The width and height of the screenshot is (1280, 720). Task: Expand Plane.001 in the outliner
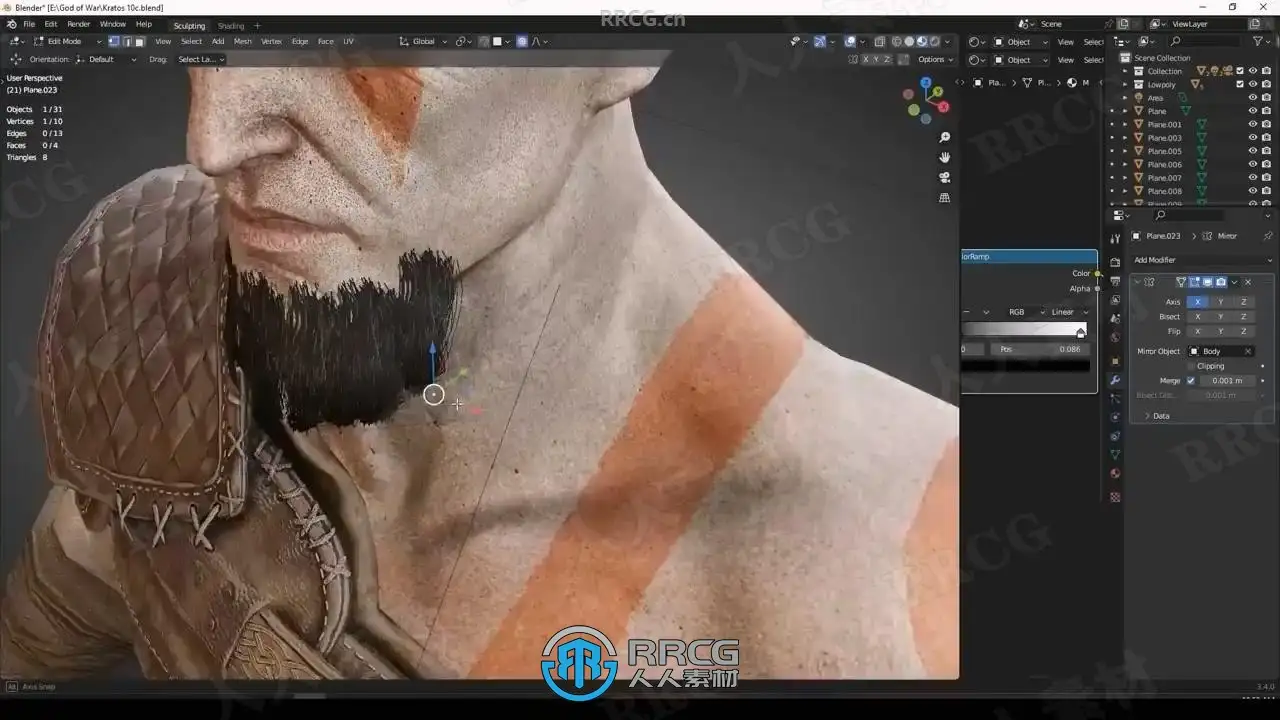point(1126,125)
